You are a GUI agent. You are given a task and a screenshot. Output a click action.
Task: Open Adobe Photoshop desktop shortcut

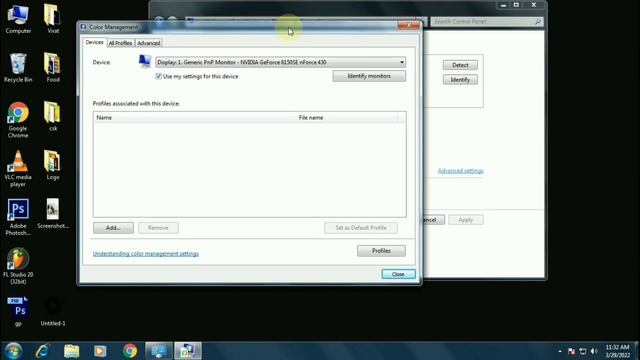click(18, 217)
